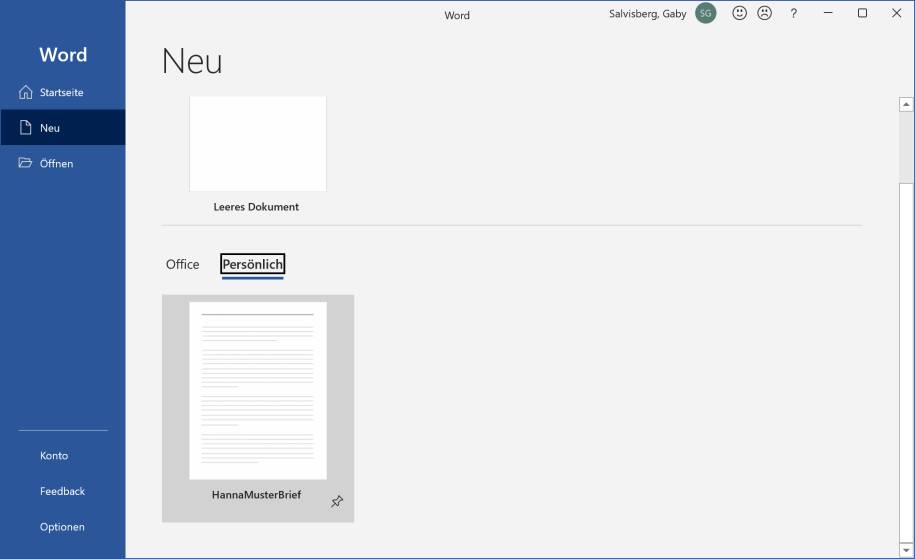
Task: Click the scrollbar down arrow
Action: 906,550
